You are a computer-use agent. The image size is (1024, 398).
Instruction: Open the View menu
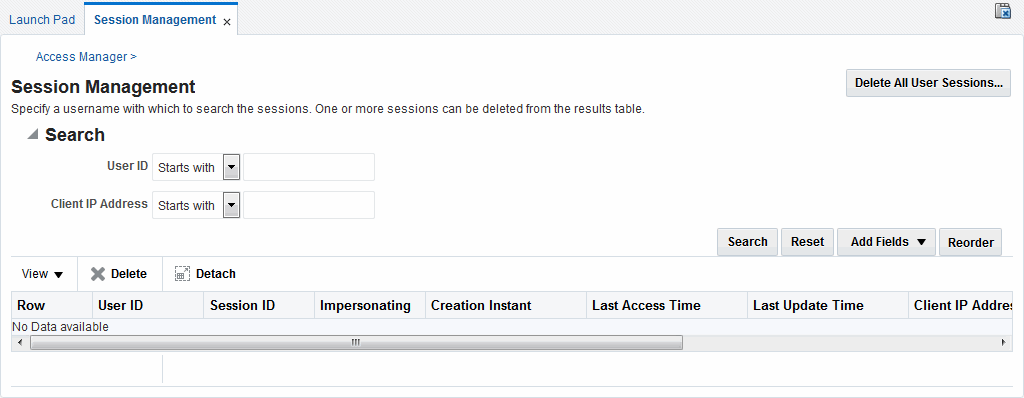[42, 274]
